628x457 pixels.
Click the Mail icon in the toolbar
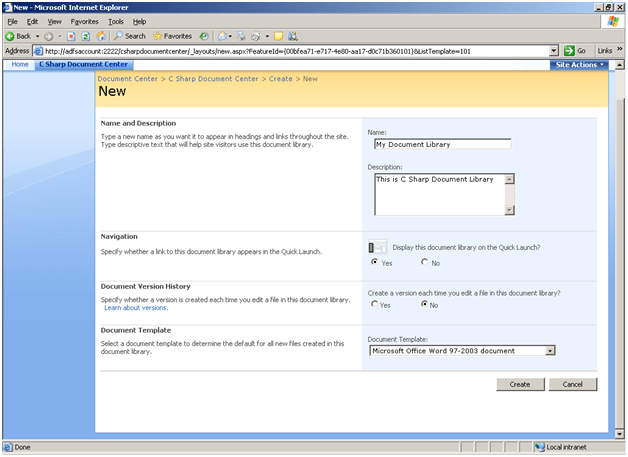(x=224, y=36)
